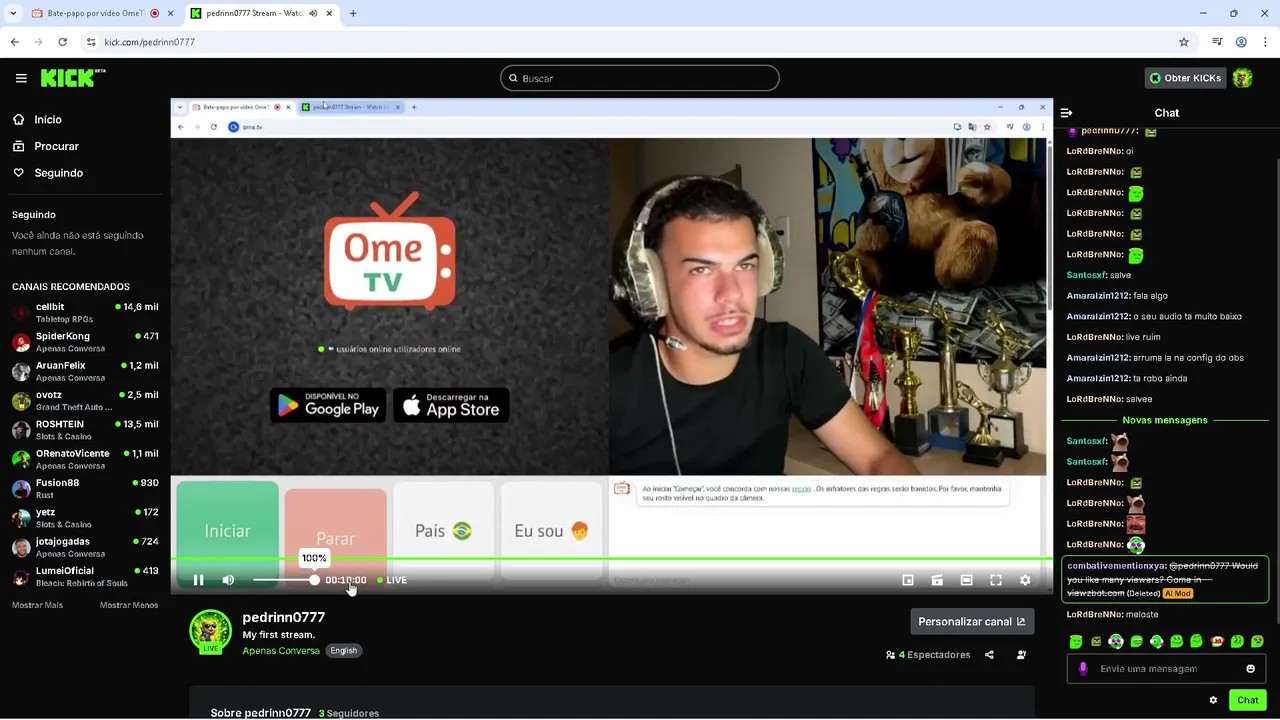Click the follow-user icon beside share
Screen dimensions: 1280x720
tap(1021, 655)
